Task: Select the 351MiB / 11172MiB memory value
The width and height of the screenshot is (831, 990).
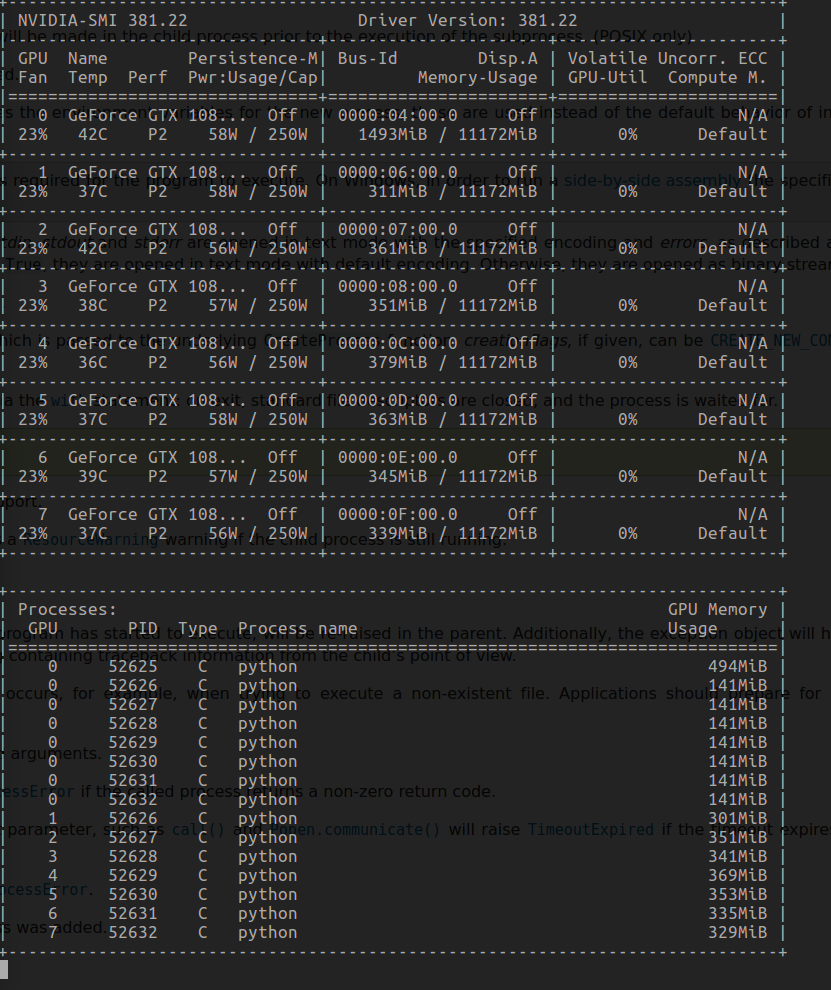Action: pyautogui.click(x=453, y=306)
